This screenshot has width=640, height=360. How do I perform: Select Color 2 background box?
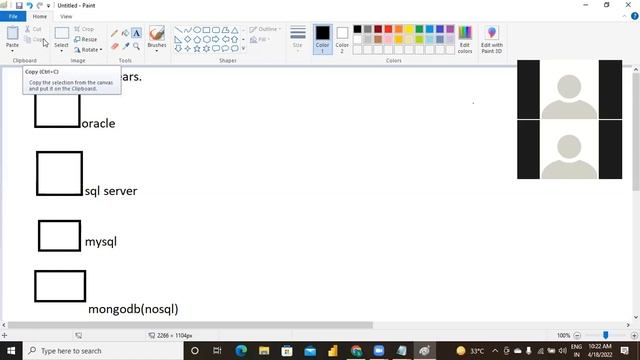pyautogui.click(x=342, y=39)
